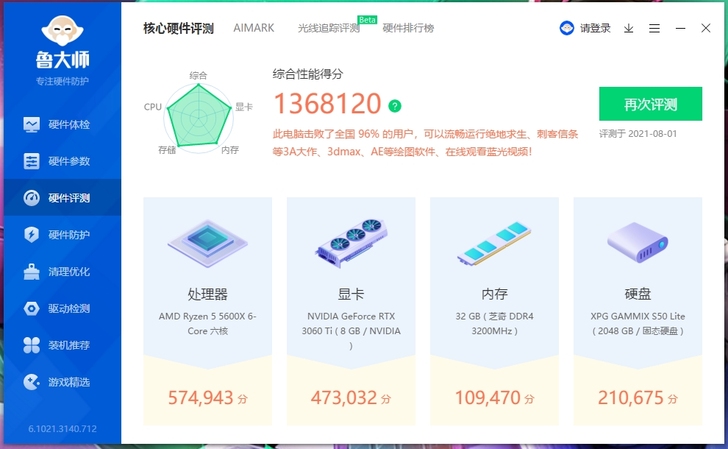Click version number 6.1021.3140.712
The image size is (728, 449).
tap(62, 429)
